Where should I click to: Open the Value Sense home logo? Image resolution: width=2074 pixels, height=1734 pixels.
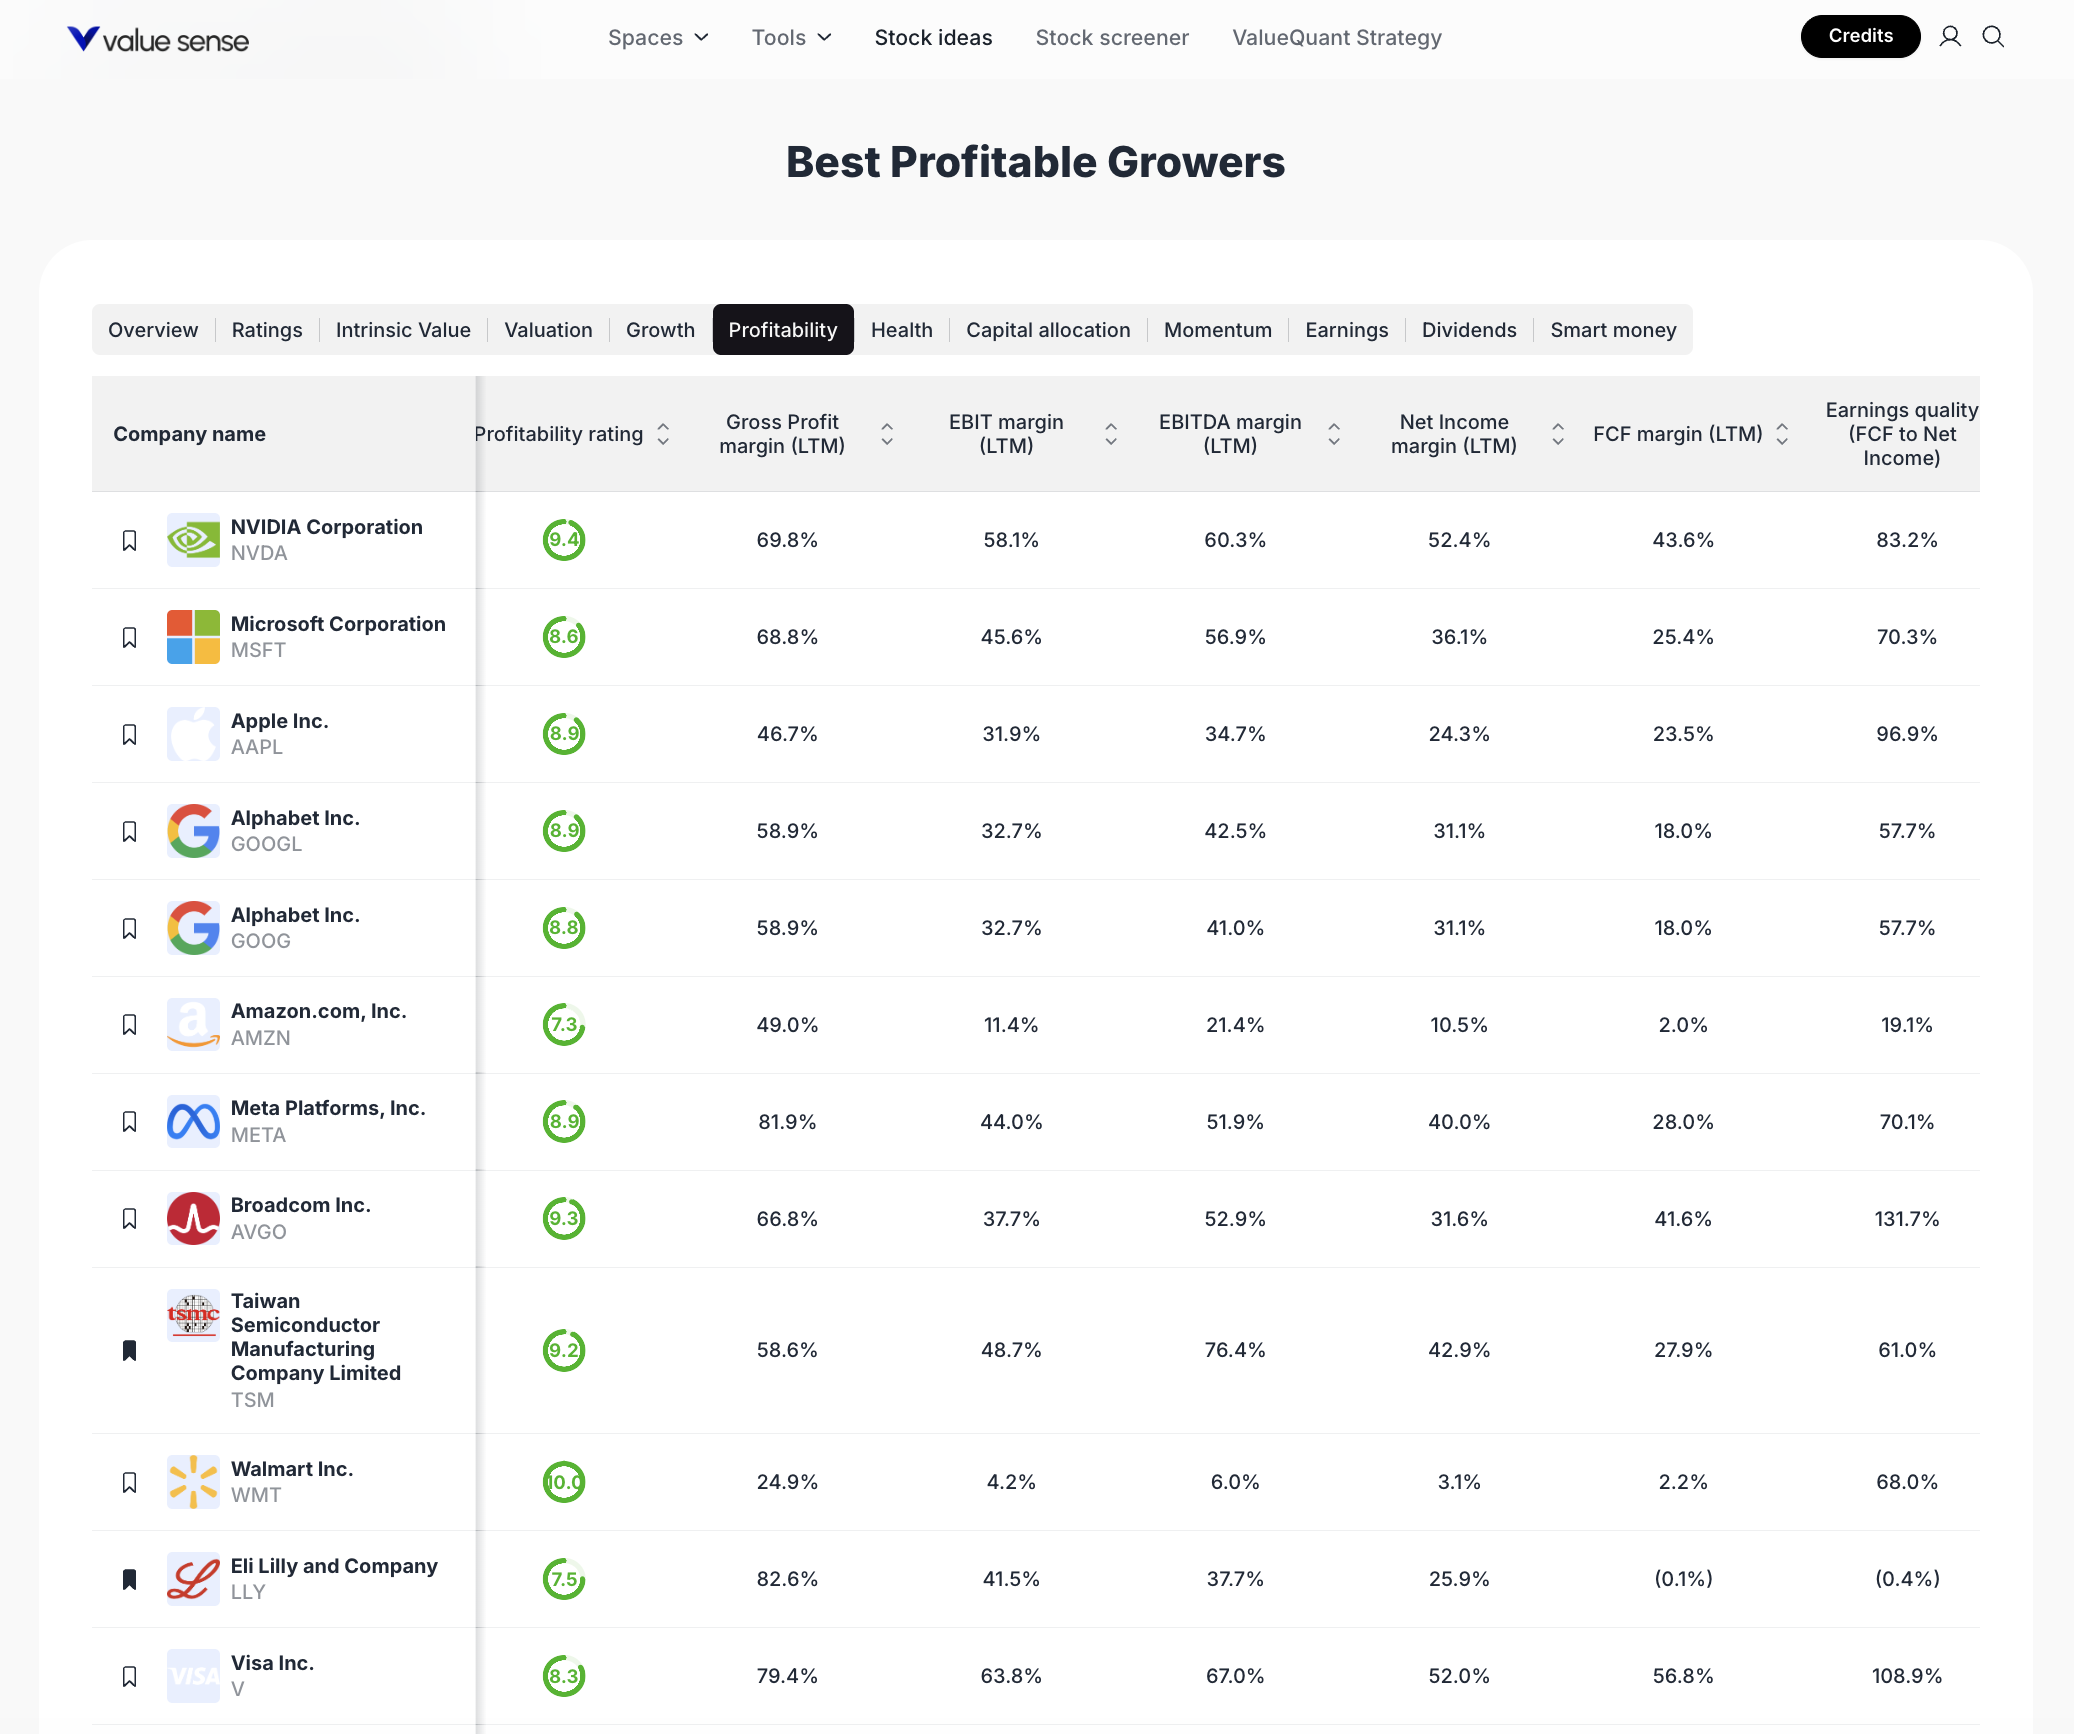point(157,39)
